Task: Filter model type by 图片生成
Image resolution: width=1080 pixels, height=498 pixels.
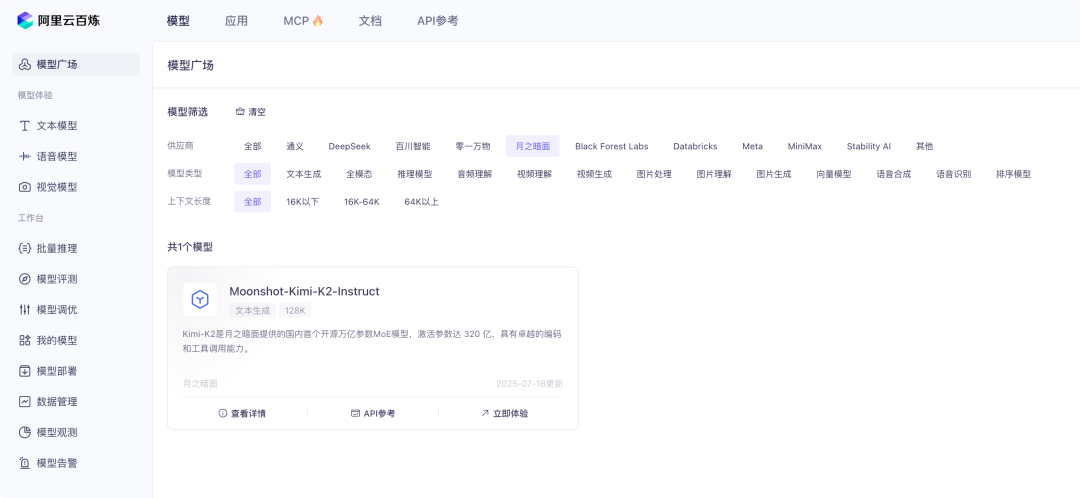Action: (x=774, y=174)
